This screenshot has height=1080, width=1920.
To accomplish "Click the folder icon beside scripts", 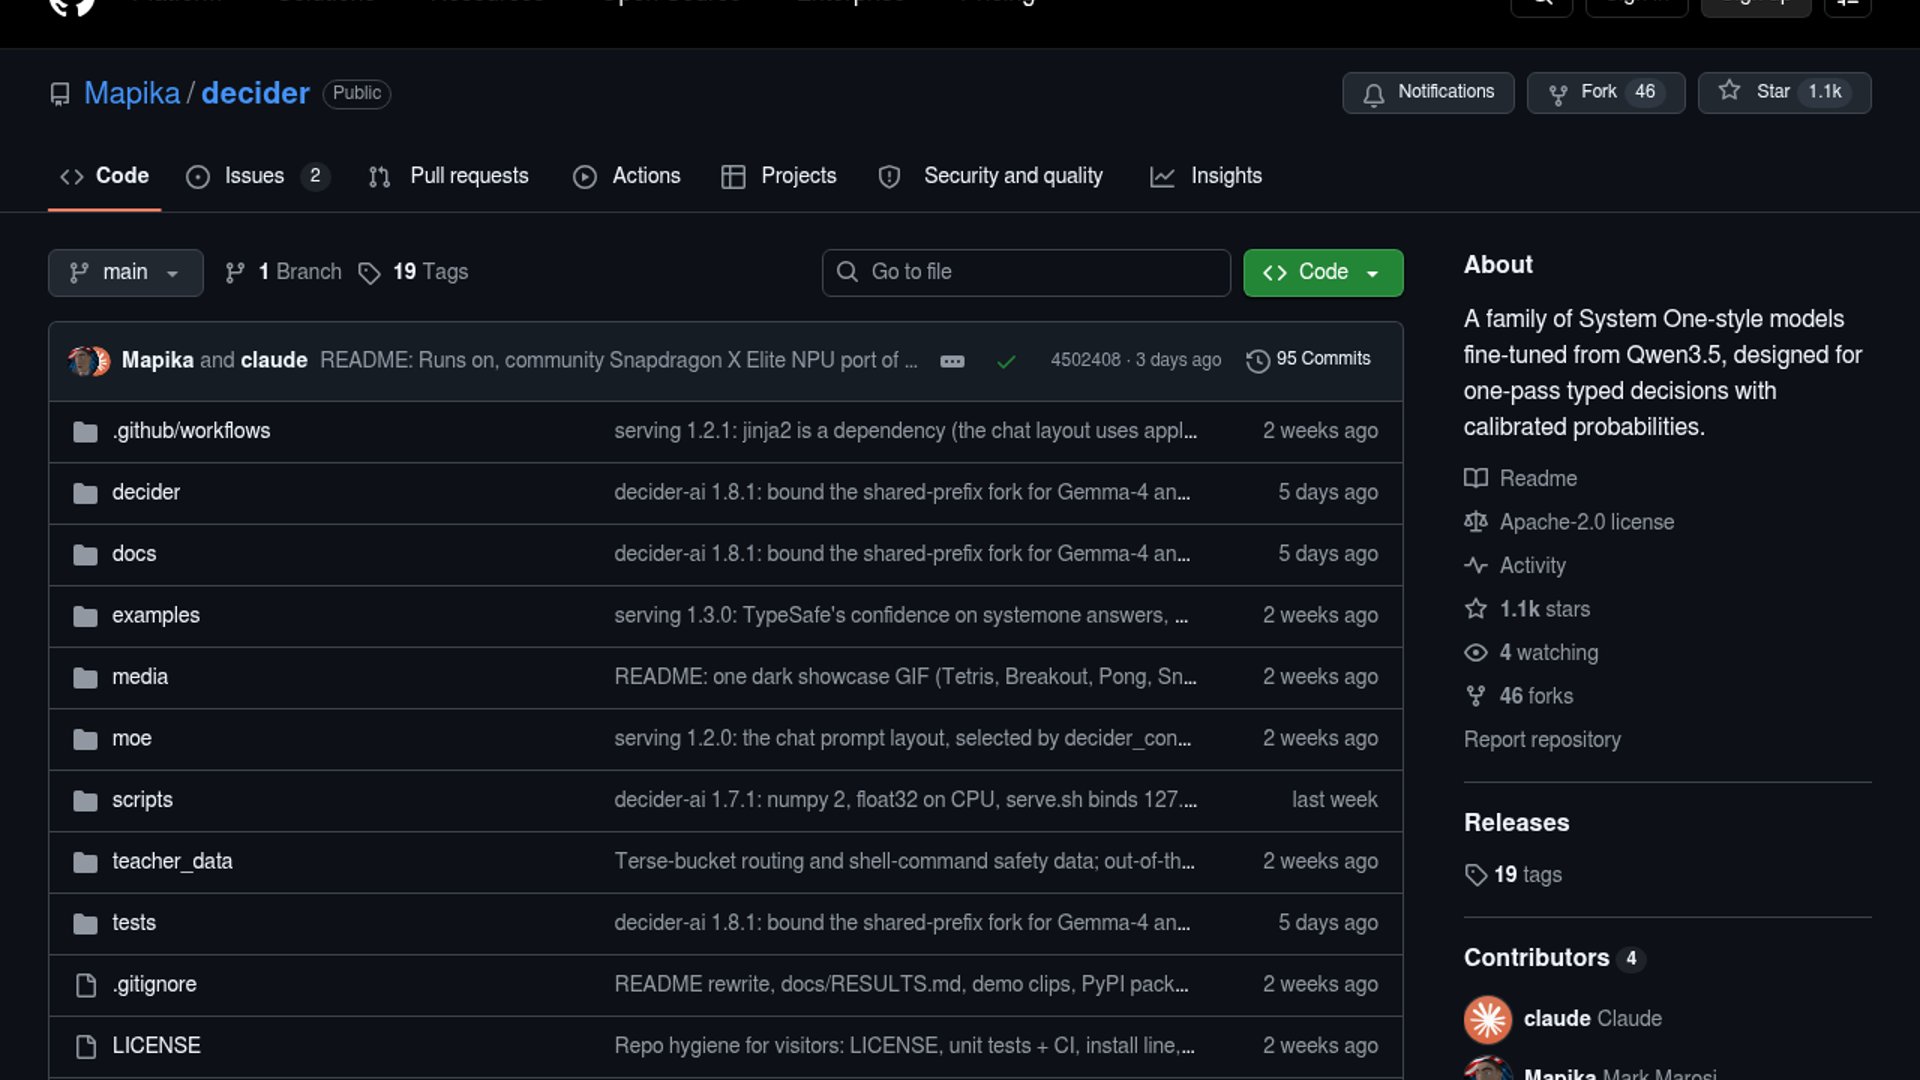I will click(85, 801).
